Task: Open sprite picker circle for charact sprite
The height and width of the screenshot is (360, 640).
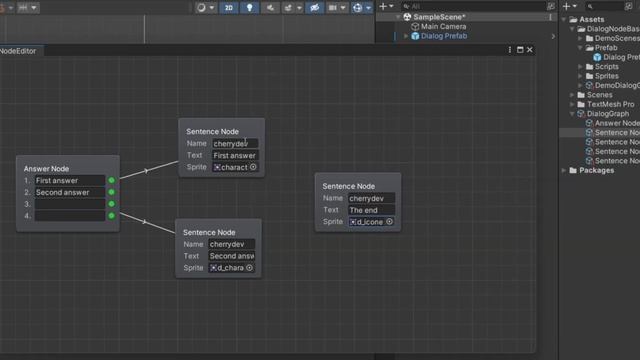Action: [x=253, y=167]
